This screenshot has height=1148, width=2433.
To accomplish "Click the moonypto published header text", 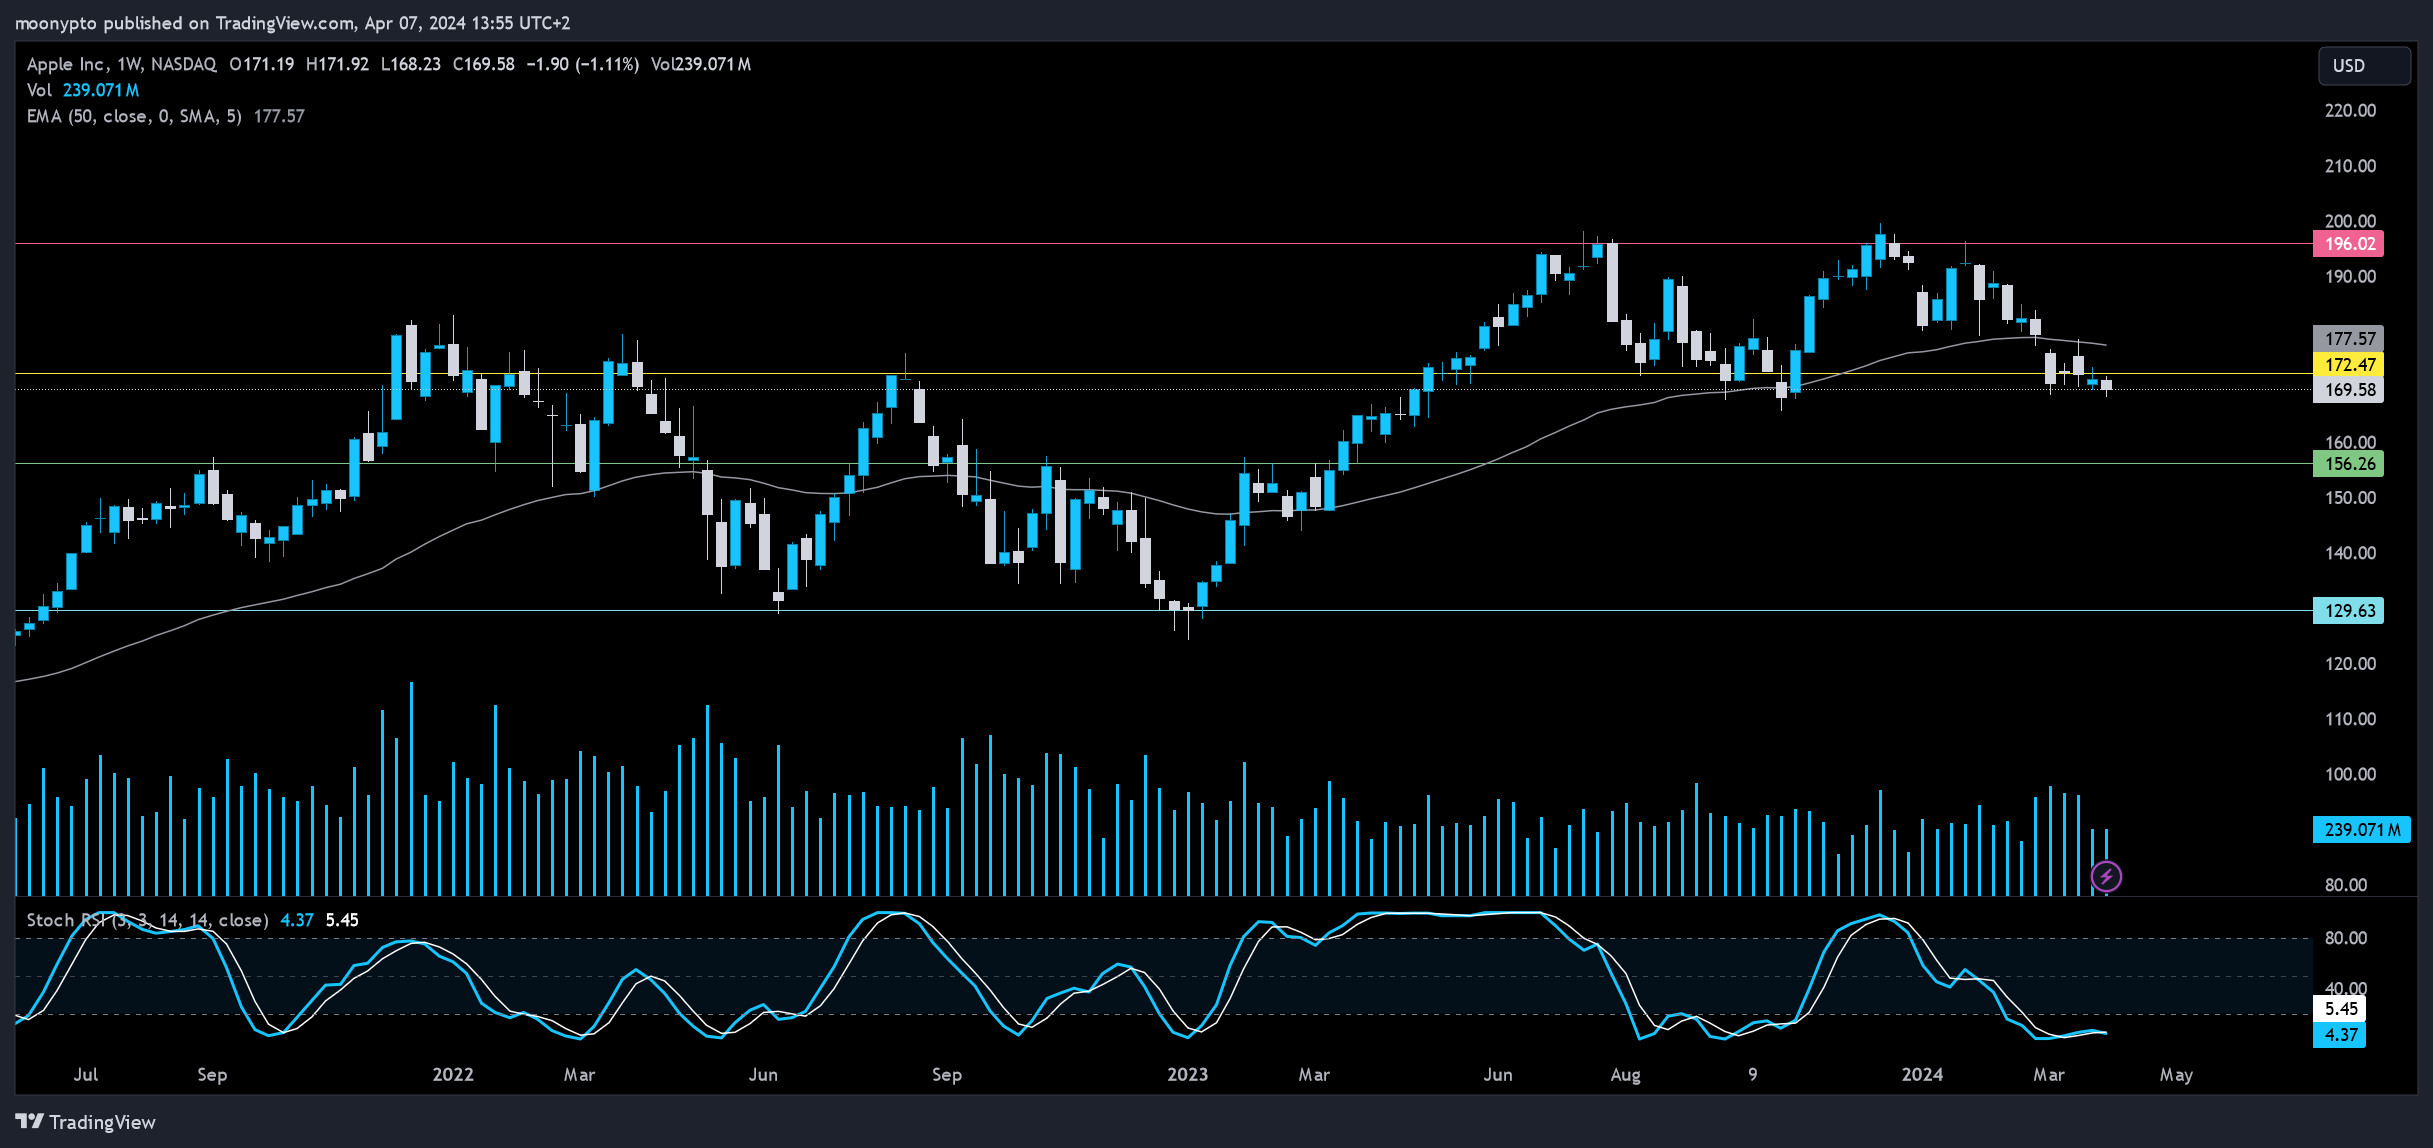I will 292,23.
